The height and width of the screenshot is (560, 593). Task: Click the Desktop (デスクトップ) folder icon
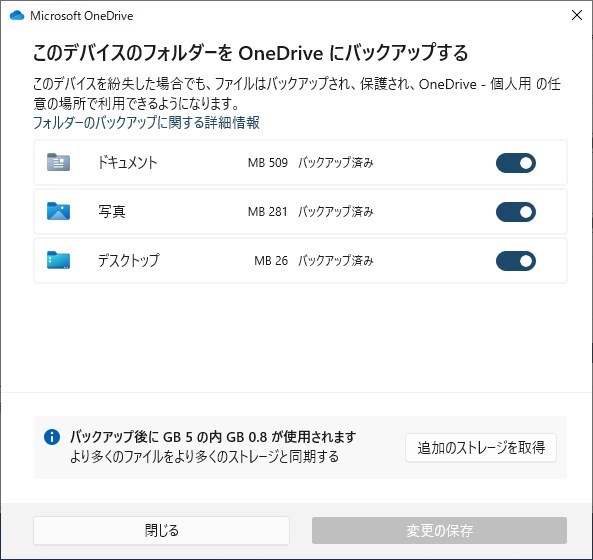(58, 260)
